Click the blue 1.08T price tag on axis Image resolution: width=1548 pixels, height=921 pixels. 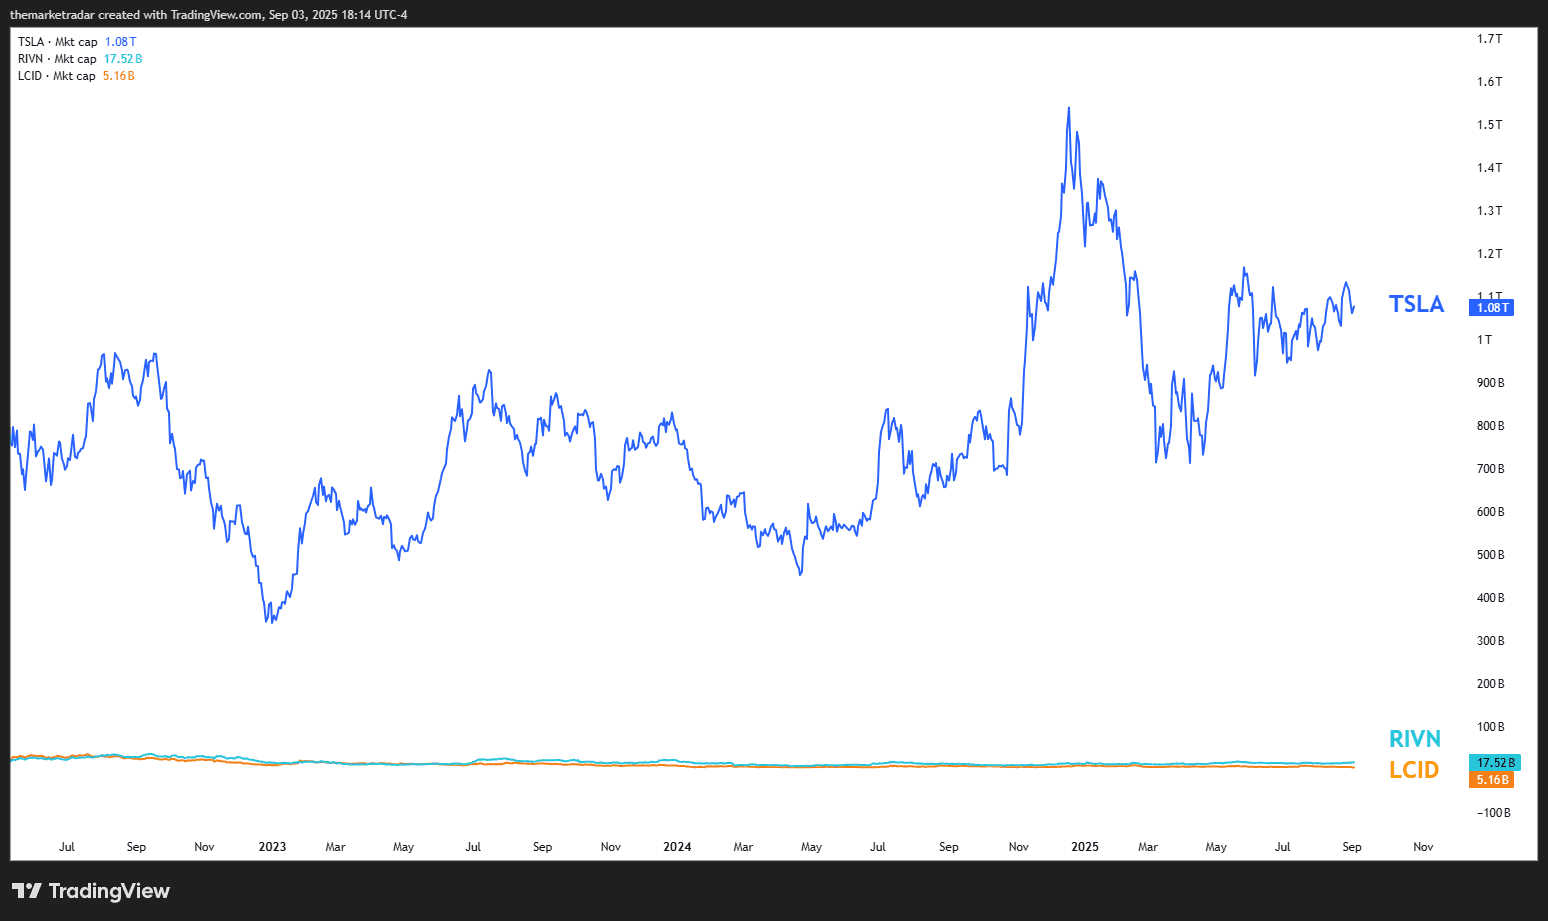point(1491,308)
